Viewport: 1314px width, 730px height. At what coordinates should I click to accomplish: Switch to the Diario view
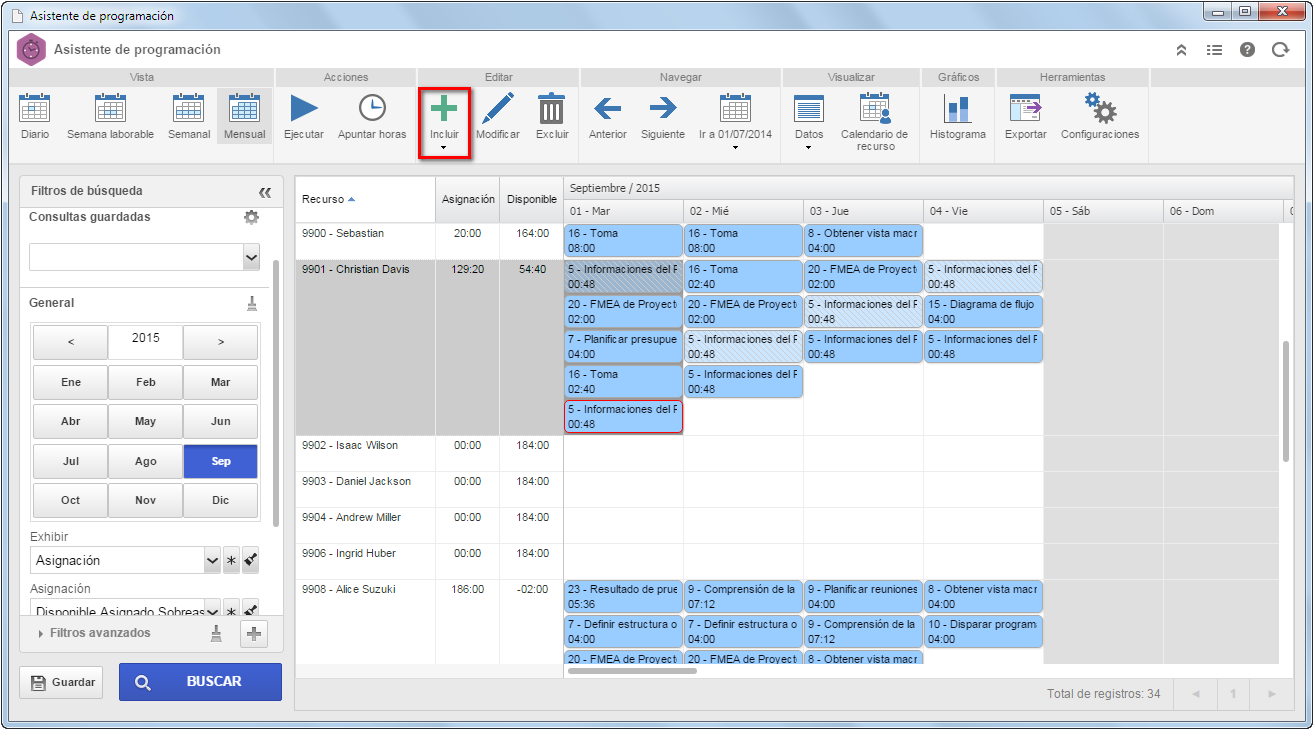click(x=35, y=118)
